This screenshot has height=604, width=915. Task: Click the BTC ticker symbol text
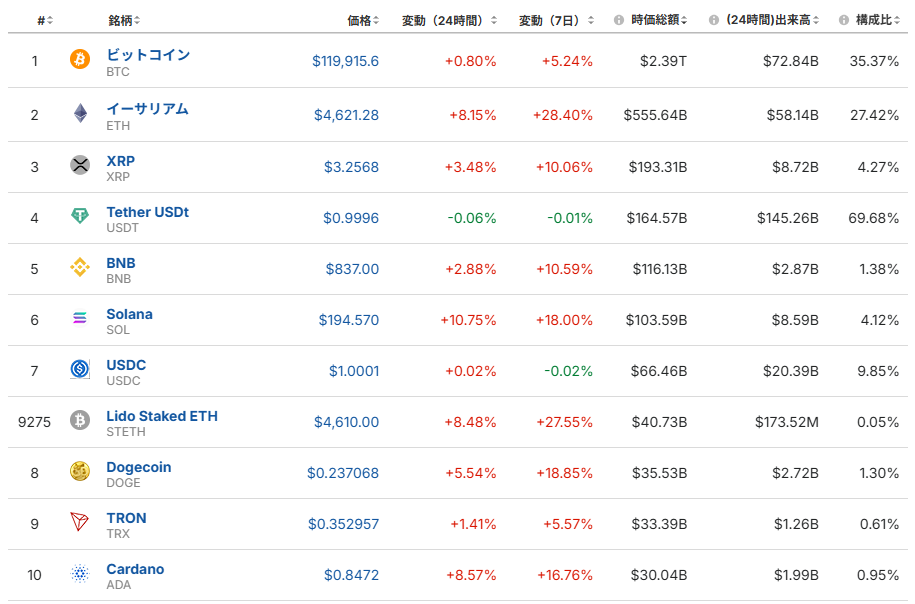[118, 72]
